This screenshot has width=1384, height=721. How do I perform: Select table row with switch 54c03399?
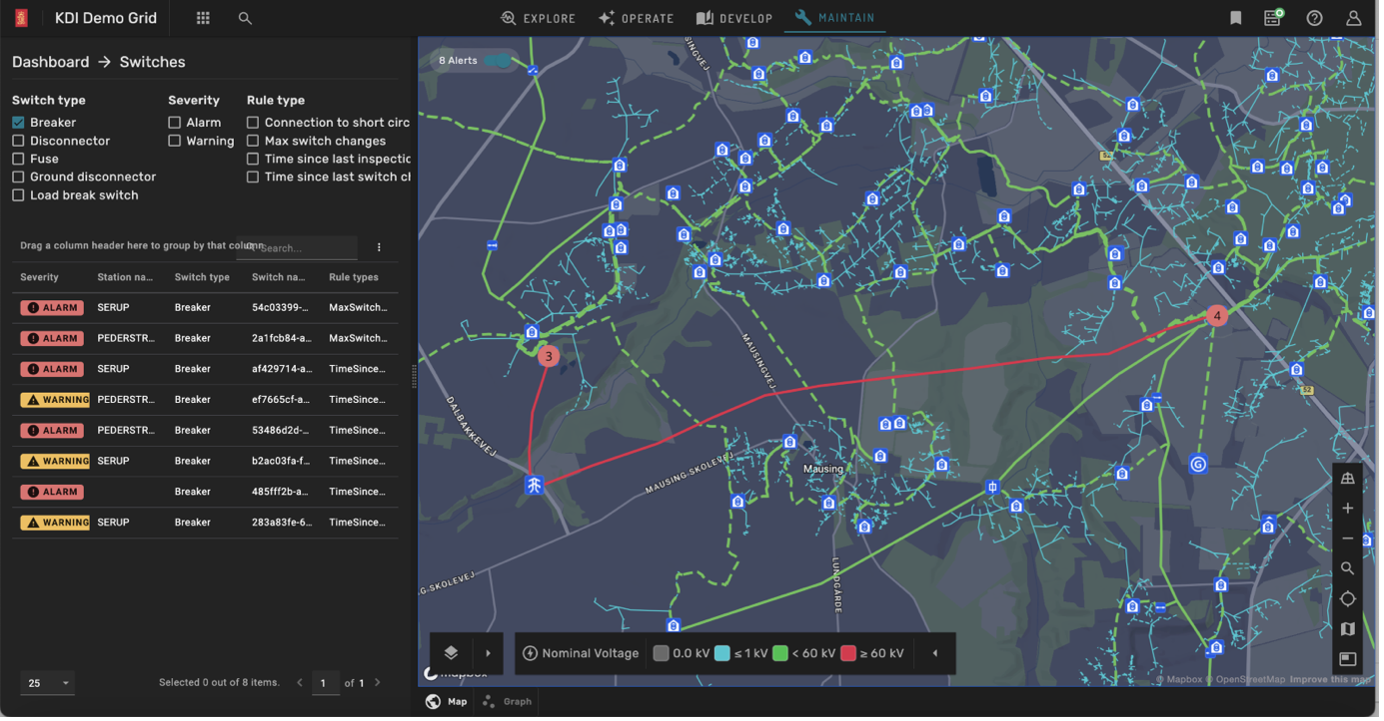pyautogui.click(x=206, y=309)
